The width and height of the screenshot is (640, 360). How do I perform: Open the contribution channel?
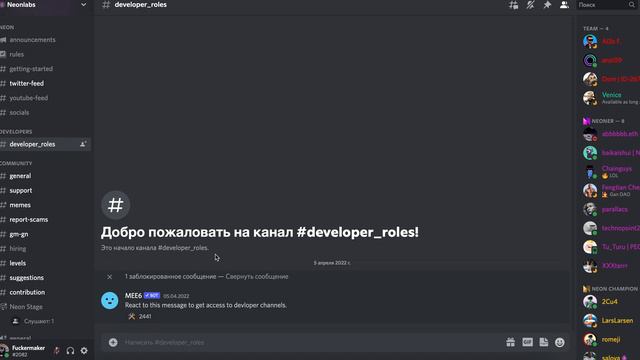27,292
